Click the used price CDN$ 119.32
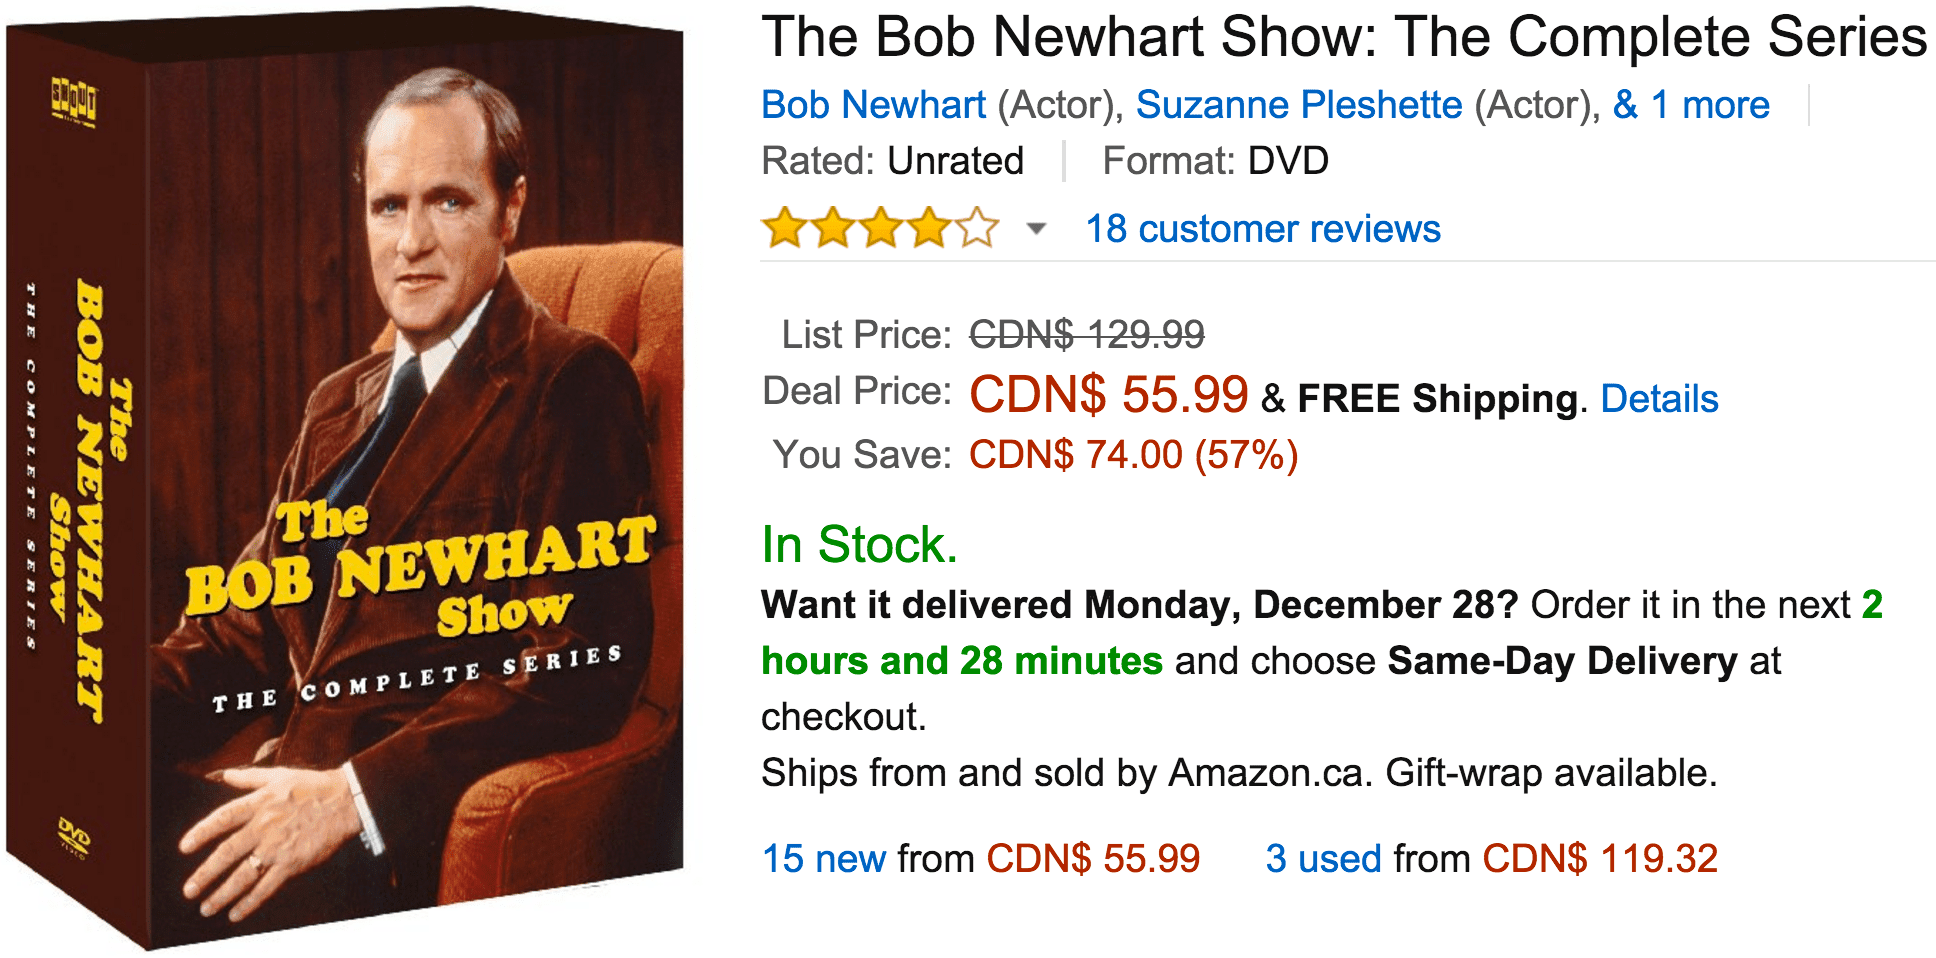 coord(1600,859)
